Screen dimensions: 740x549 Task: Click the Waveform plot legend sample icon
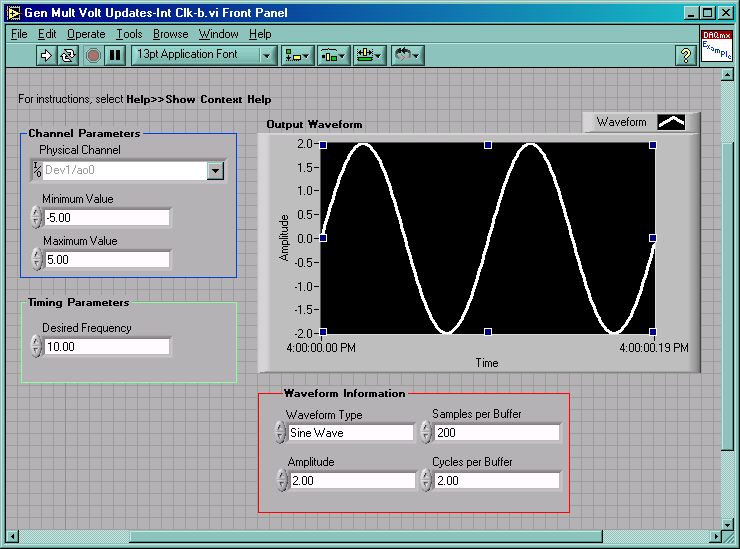tap(671, 122)
